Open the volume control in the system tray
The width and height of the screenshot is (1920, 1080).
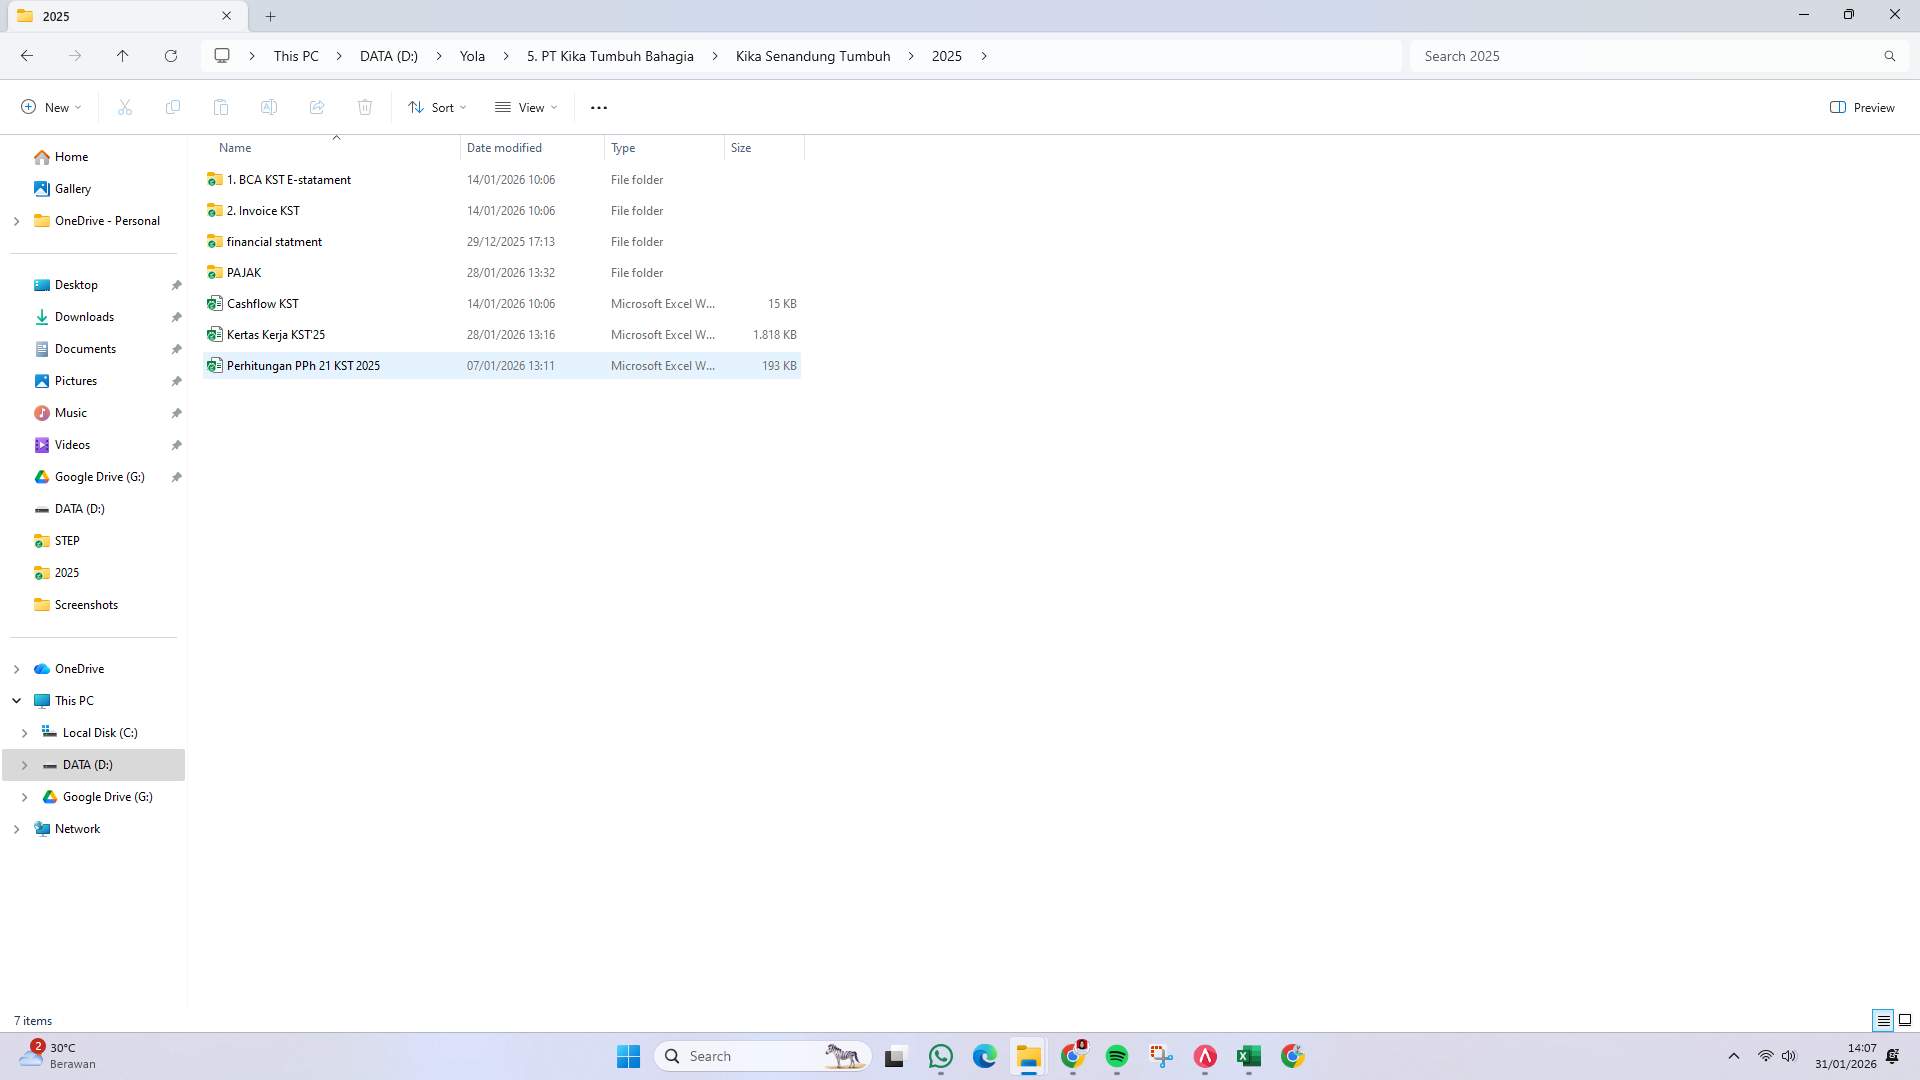(x=1787, y=1055)
